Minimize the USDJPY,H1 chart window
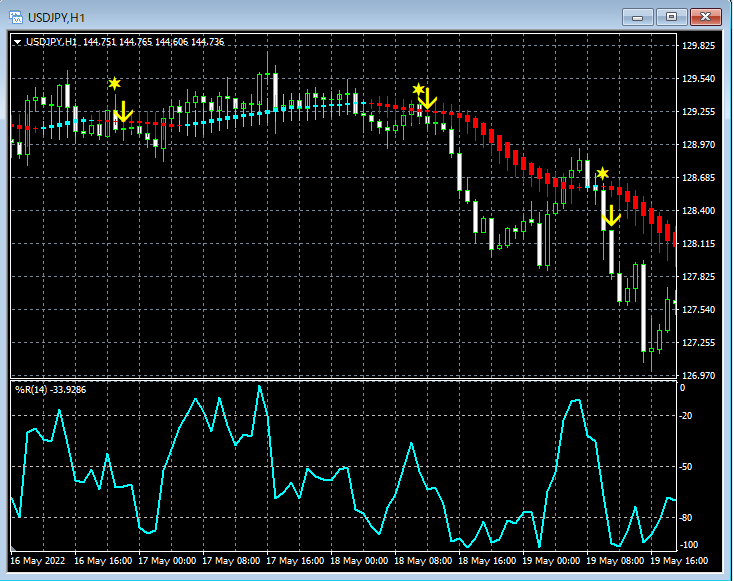The width and height of the screenshot is (734, 581). 637,17
